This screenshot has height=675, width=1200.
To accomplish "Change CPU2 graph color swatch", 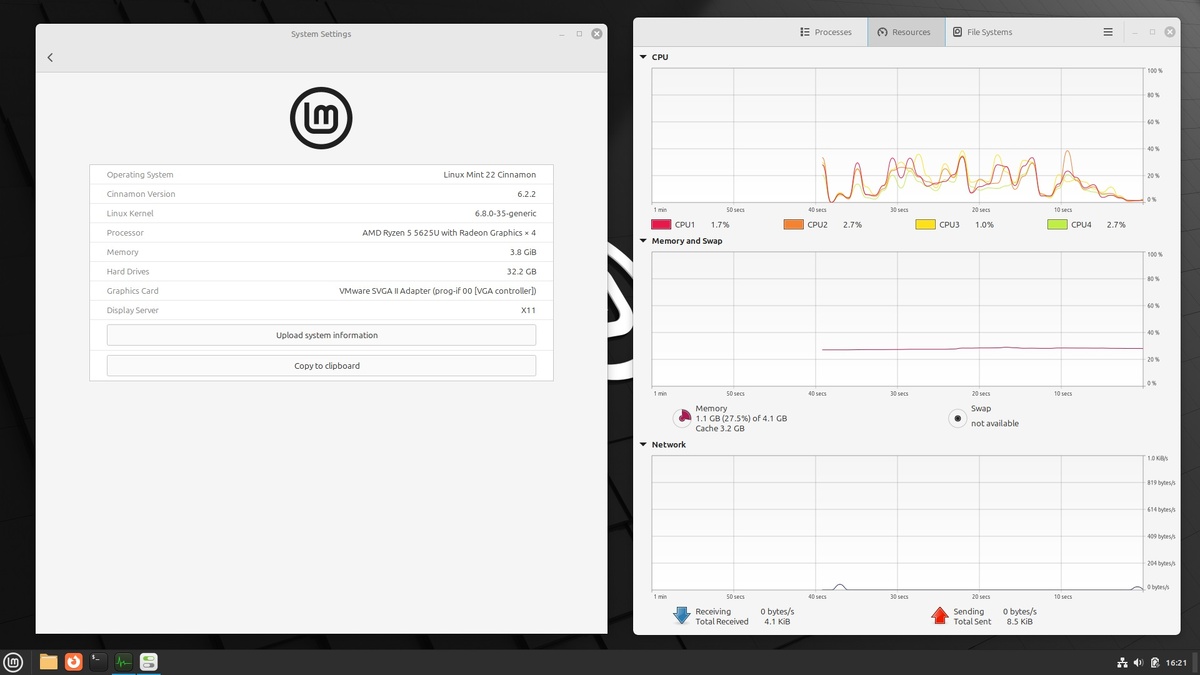I will [793, 225].
